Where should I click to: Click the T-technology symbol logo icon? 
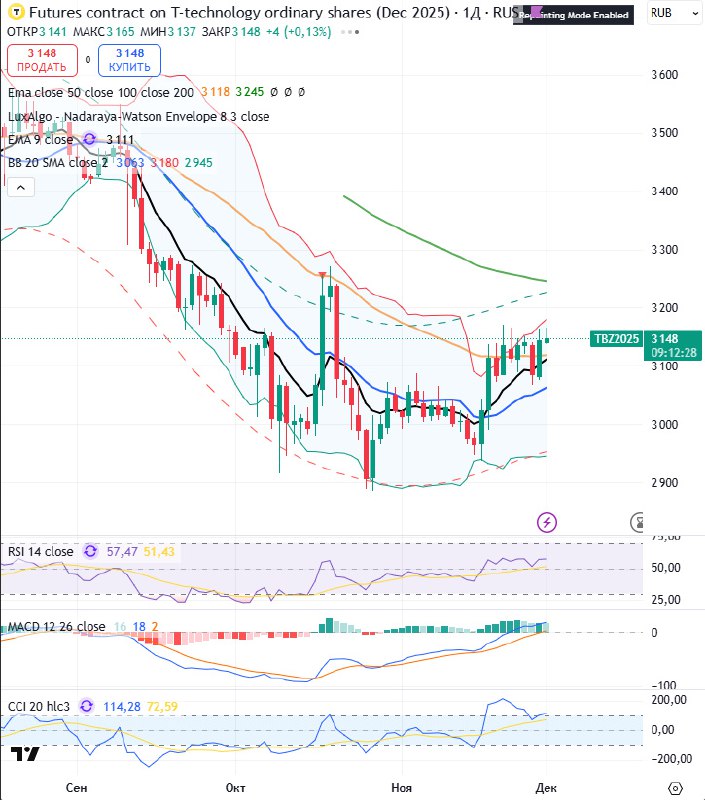(13, 14)
